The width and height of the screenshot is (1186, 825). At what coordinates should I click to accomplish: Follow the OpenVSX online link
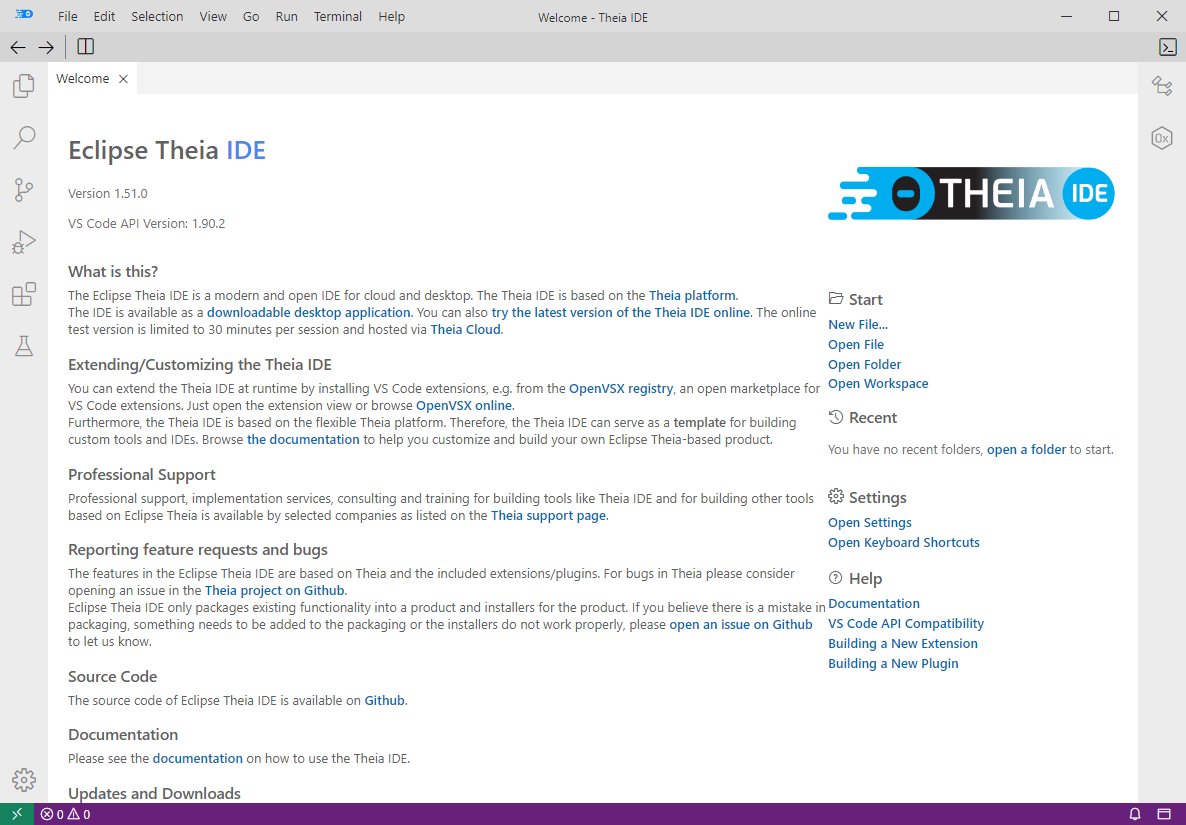click(464, 405)
